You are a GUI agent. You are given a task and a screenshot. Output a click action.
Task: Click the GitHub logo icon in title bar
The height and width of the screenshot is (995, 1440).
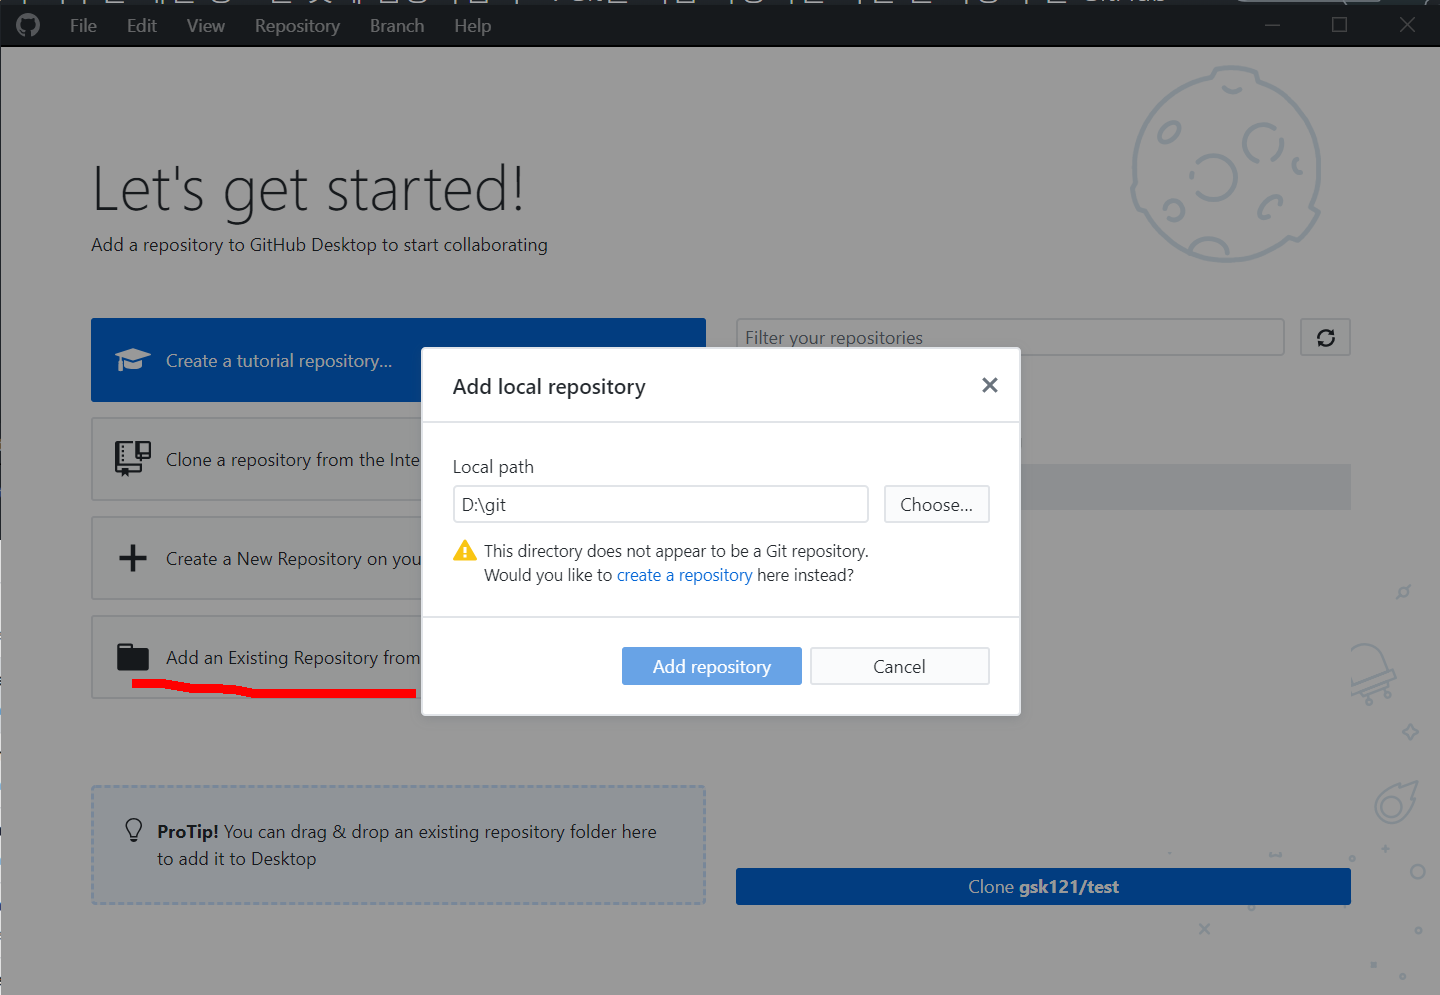[x=28, y=25]
